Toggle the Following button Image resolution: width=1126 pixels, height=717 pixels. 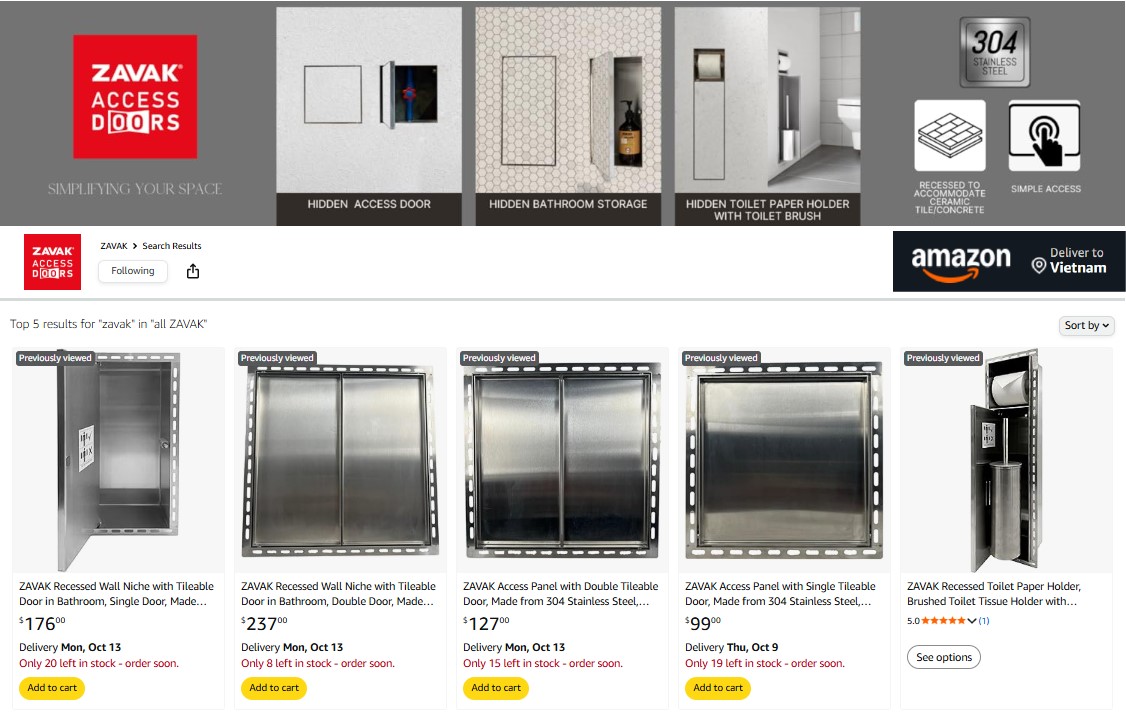(x=133, y=271)
